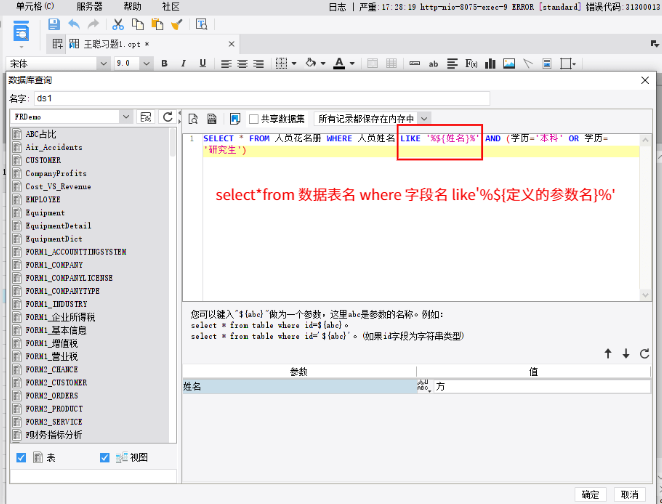Close the 王聪习题1.cpt tab
The height and width of the screenshot is (504, 662).
(x=231, y=44)
